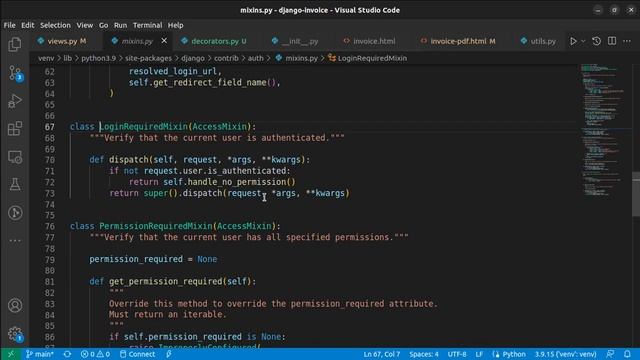
Task: Select interpreter 3.9.15 venv
Action: click(566, 354)
